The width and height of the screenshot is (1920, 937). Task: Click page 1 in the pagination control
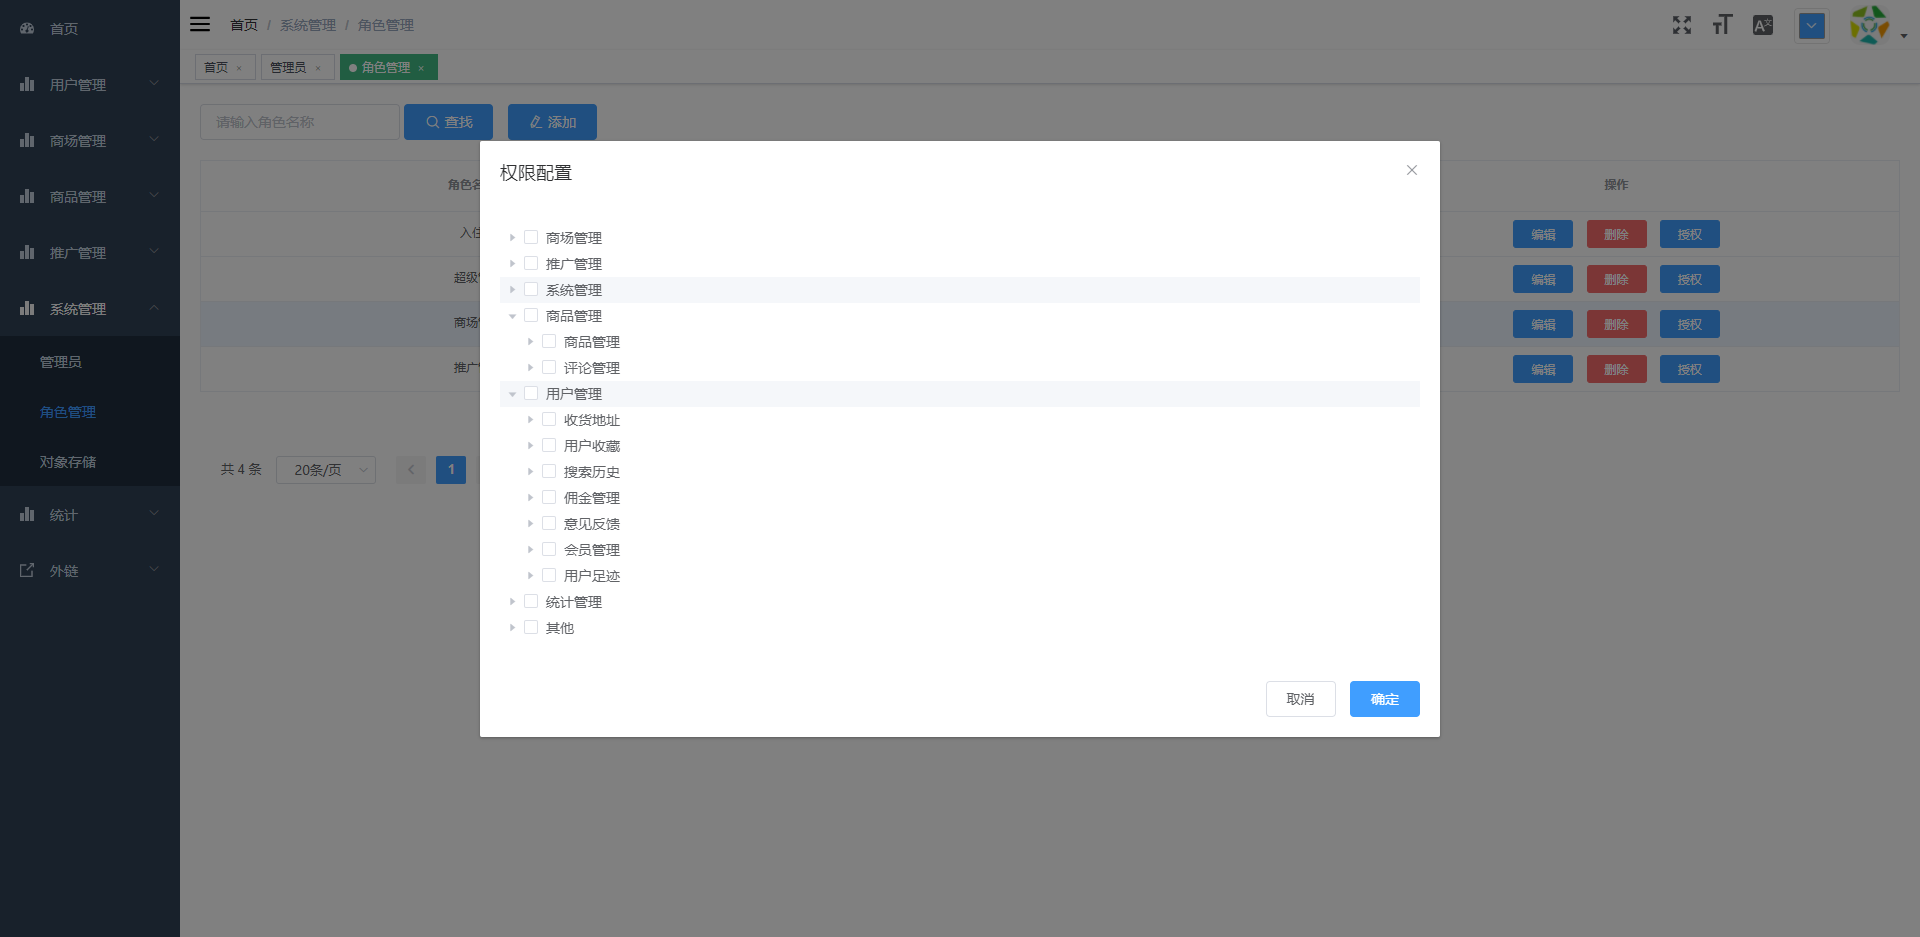[451, 470]
